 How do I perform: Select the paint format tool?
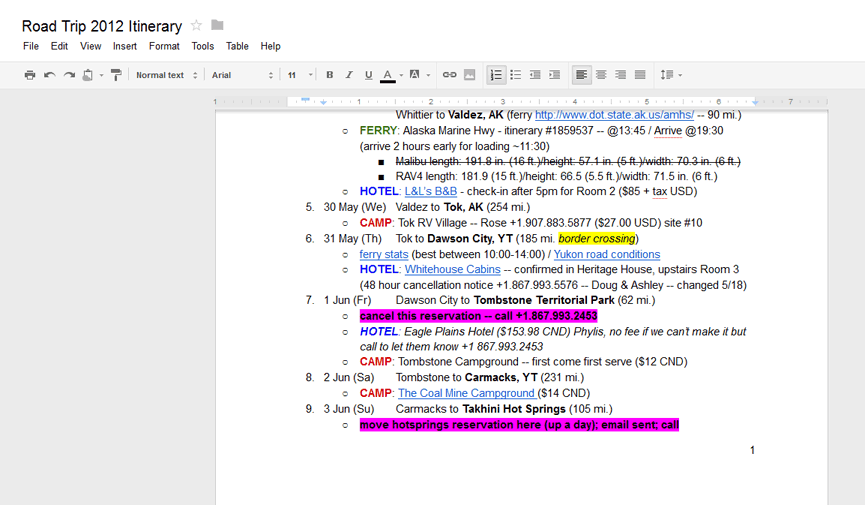[x=116, y=75]
